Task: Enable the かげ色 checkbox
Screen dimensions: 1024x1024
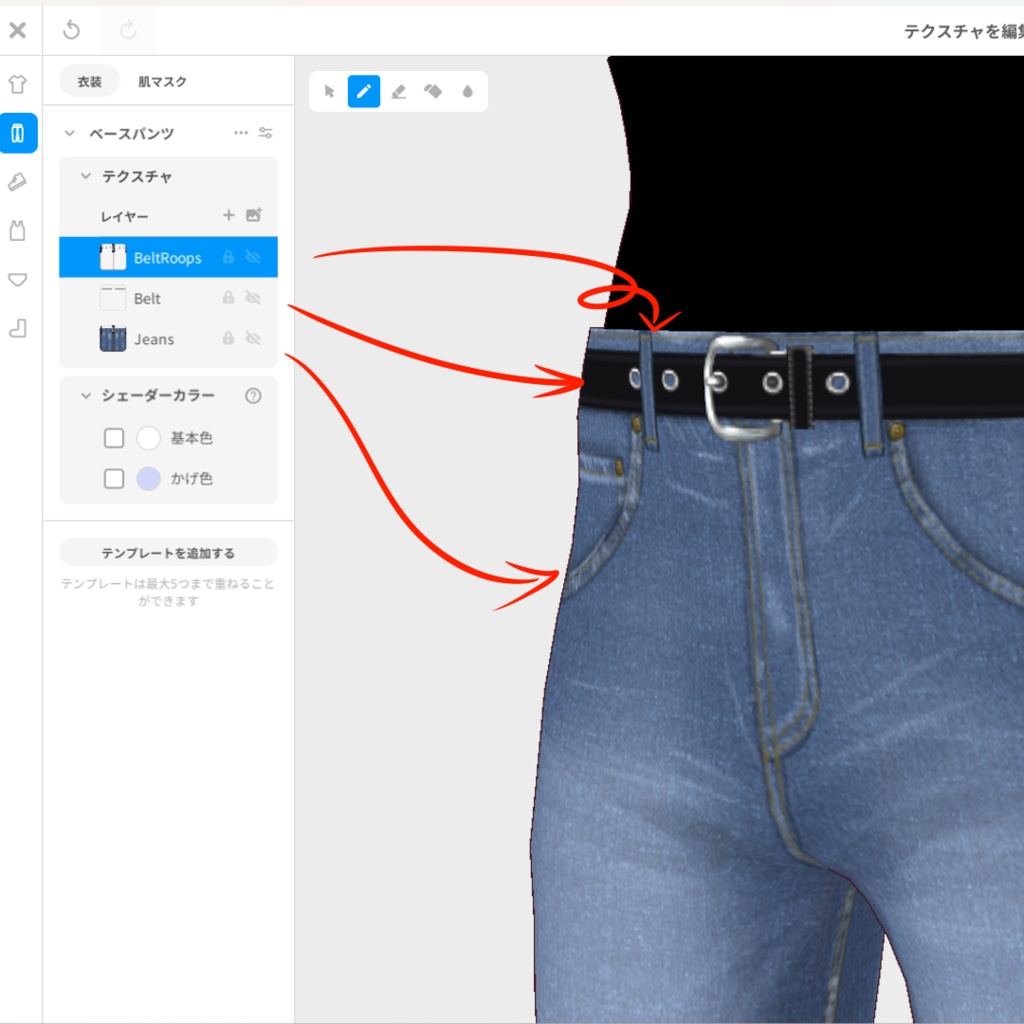Action: (x=114, y=479)
